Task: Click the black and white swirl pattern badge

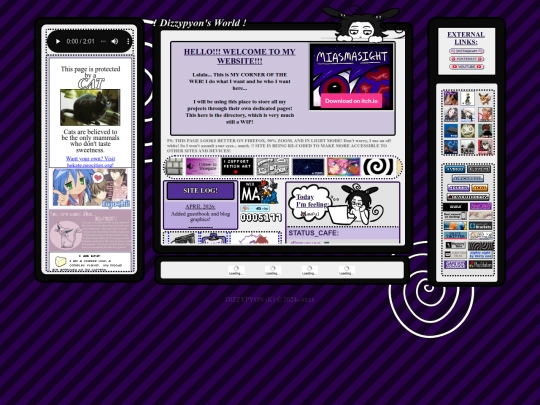Action: pos(481,246)
